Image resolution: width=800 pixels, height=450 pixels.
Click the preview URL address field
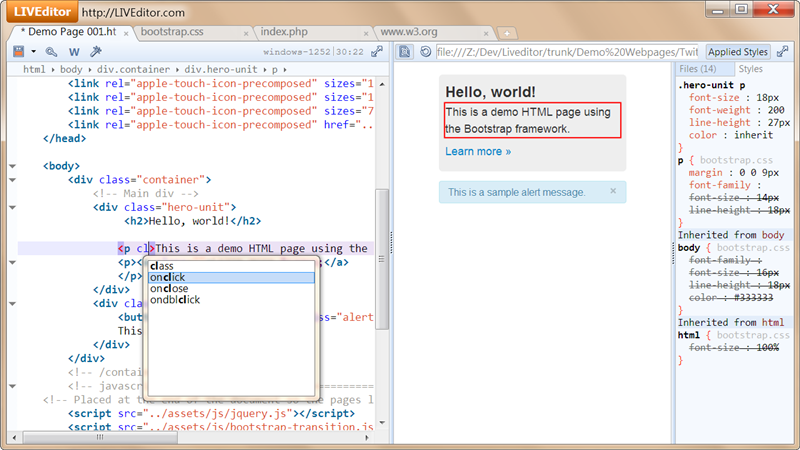pyautogui.click(x=567, y=52)
